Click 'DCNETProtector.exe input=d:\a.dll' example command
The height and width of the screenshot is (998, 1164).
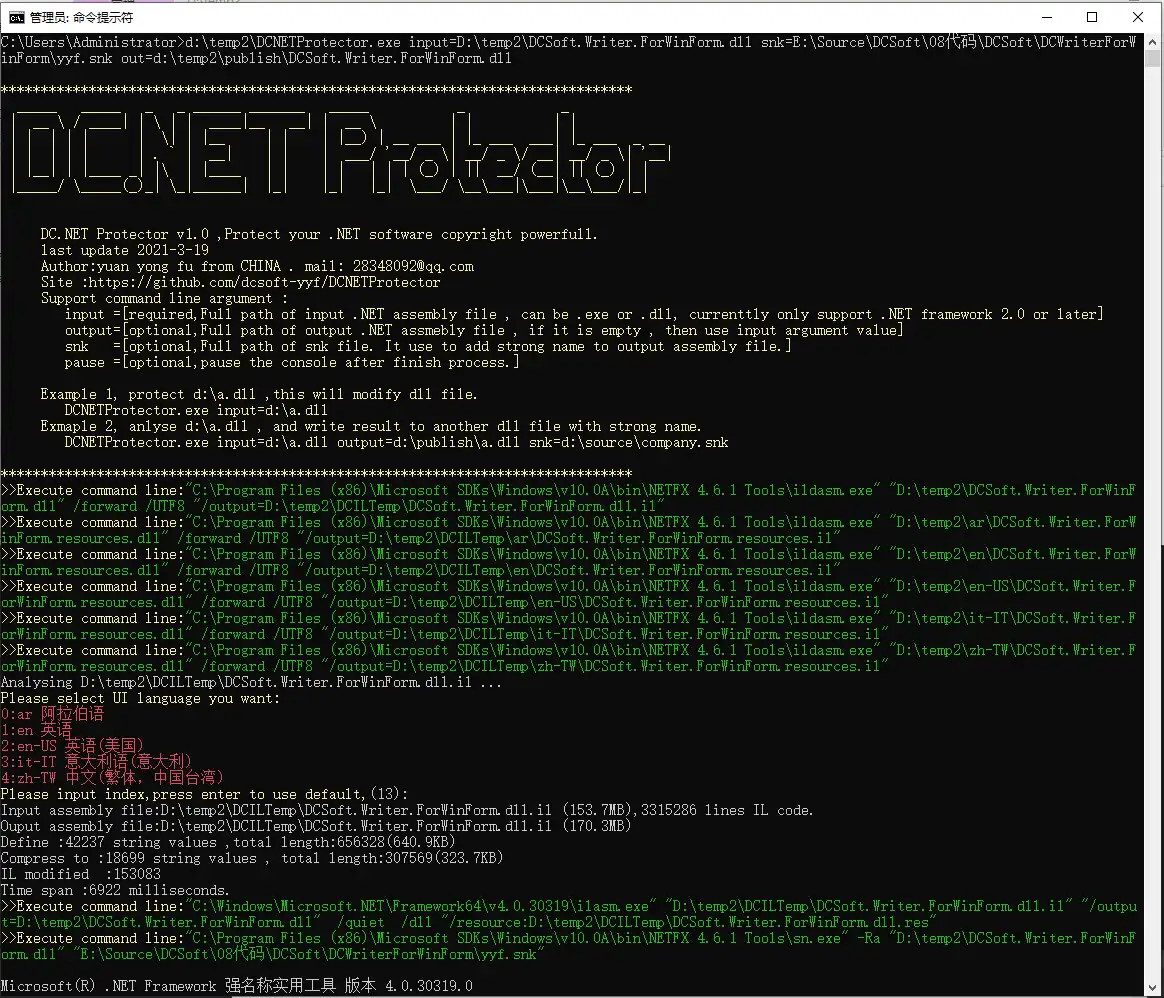pyautogui.click(x=196, y=411)
